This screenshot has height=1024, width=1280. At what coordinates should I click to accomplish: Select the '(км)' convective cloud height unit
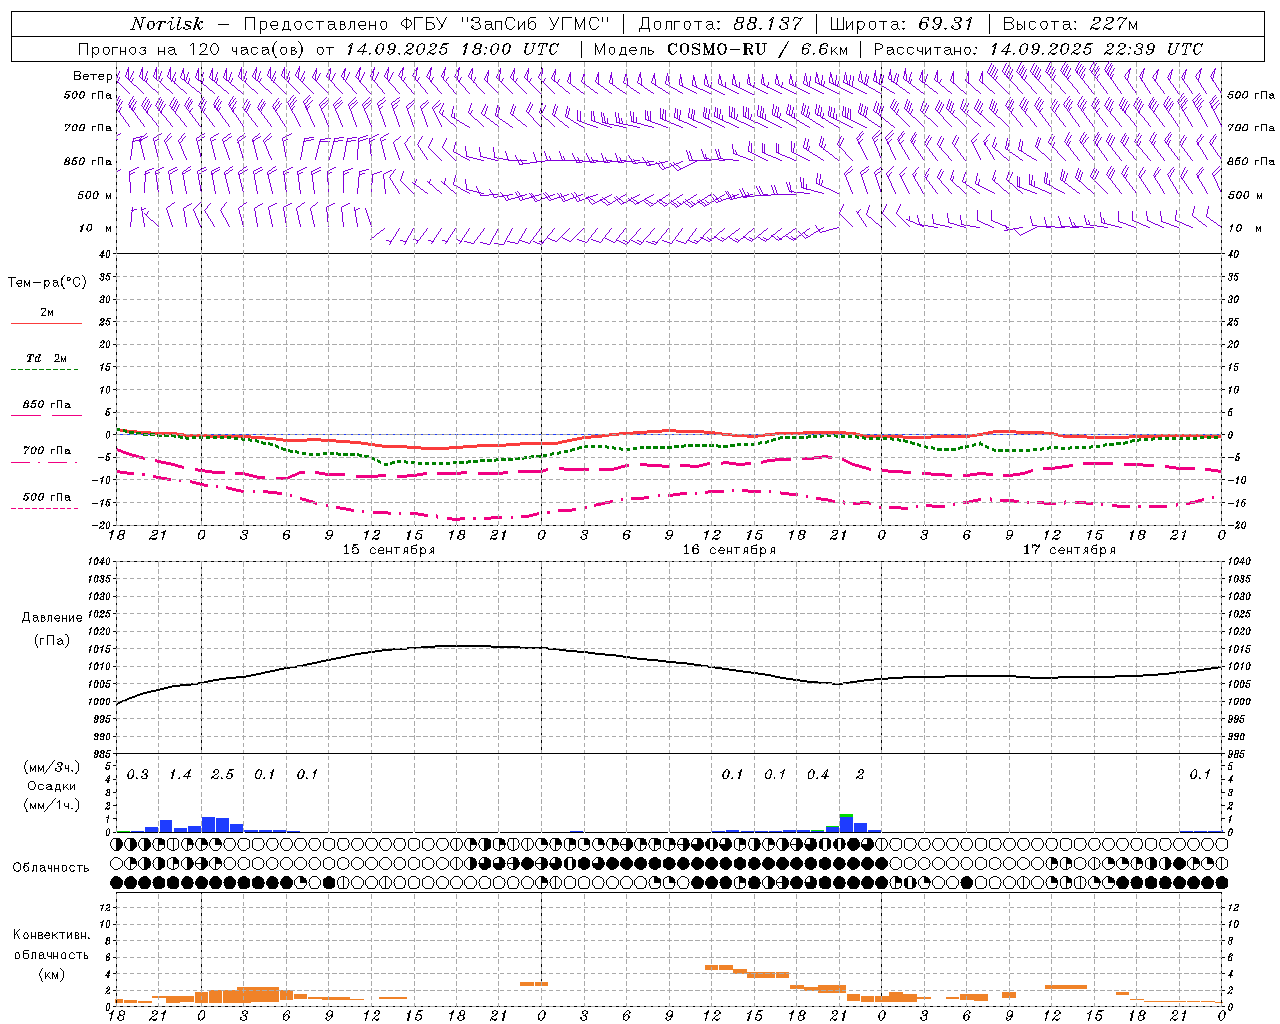click(x=51, y=974)
